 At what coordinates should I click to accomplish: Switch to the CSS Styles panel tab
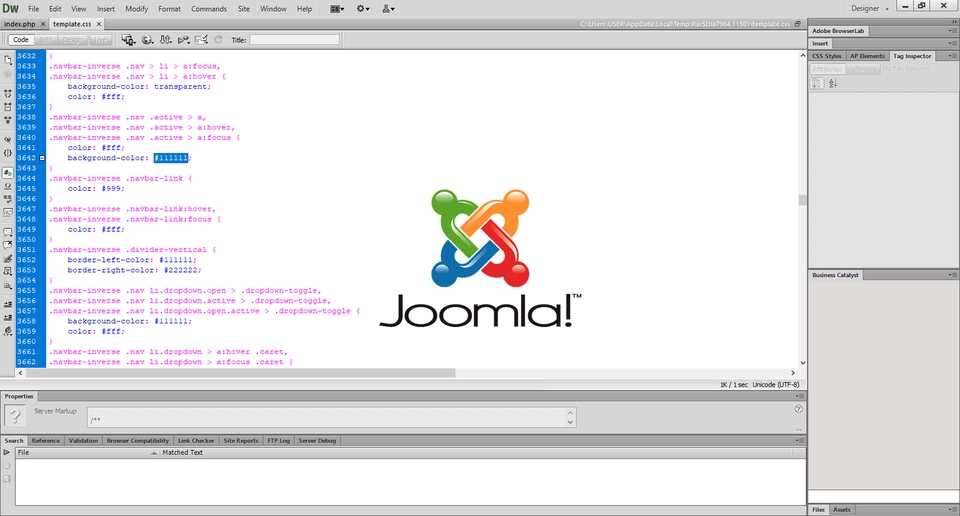click(x=827, y=56)
